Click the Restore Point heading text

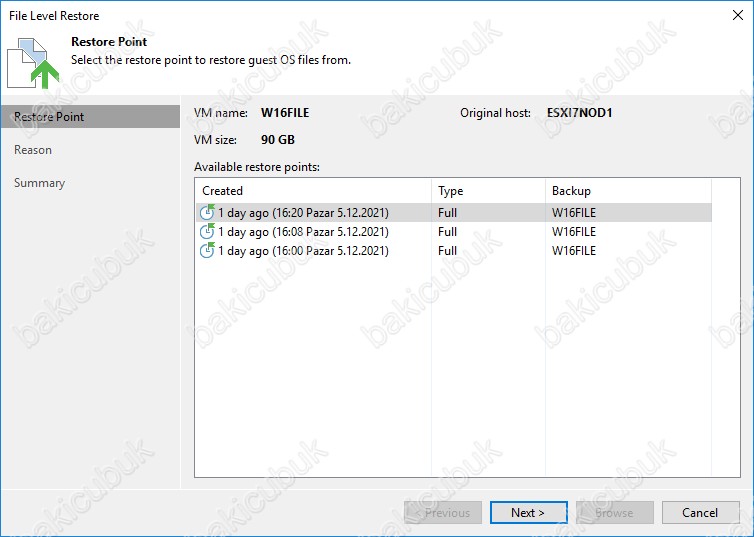click(x=109, y=42)
